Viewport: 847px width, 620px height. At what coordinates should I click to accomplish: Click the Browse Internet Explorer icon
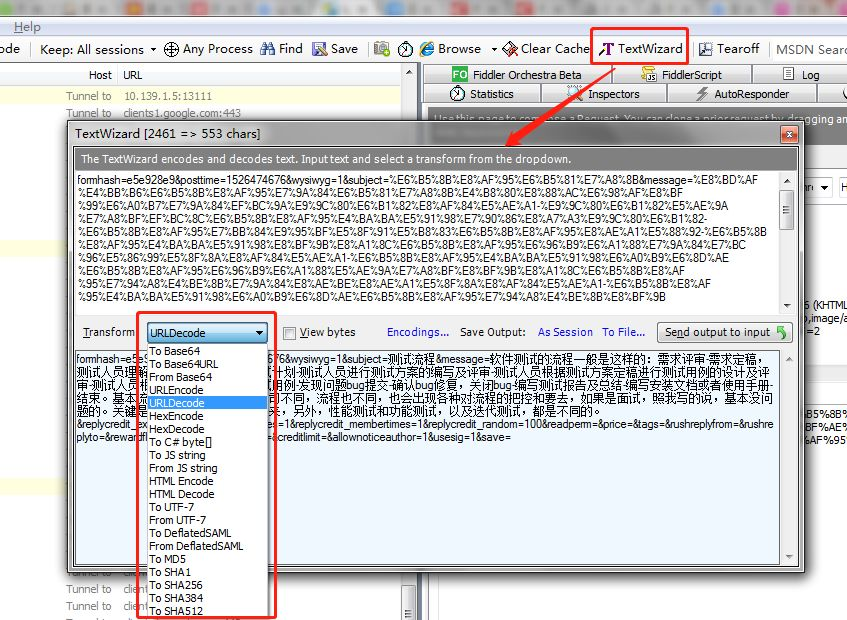[427, 49]
